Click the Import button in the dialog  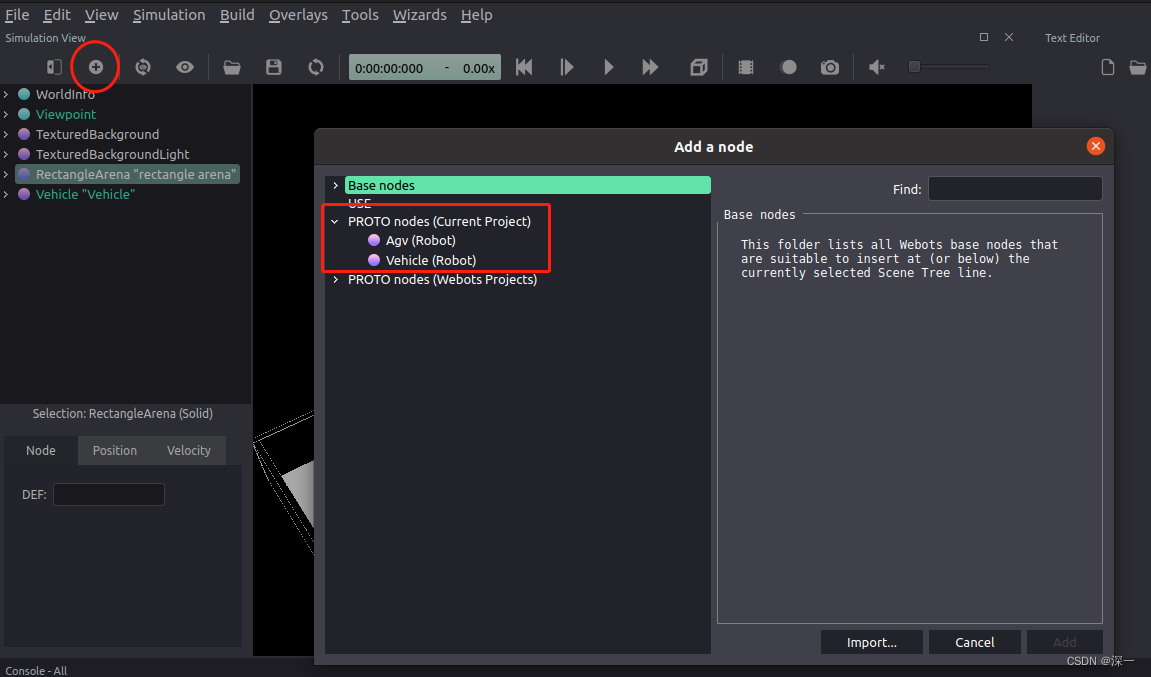tap(871, 641)
